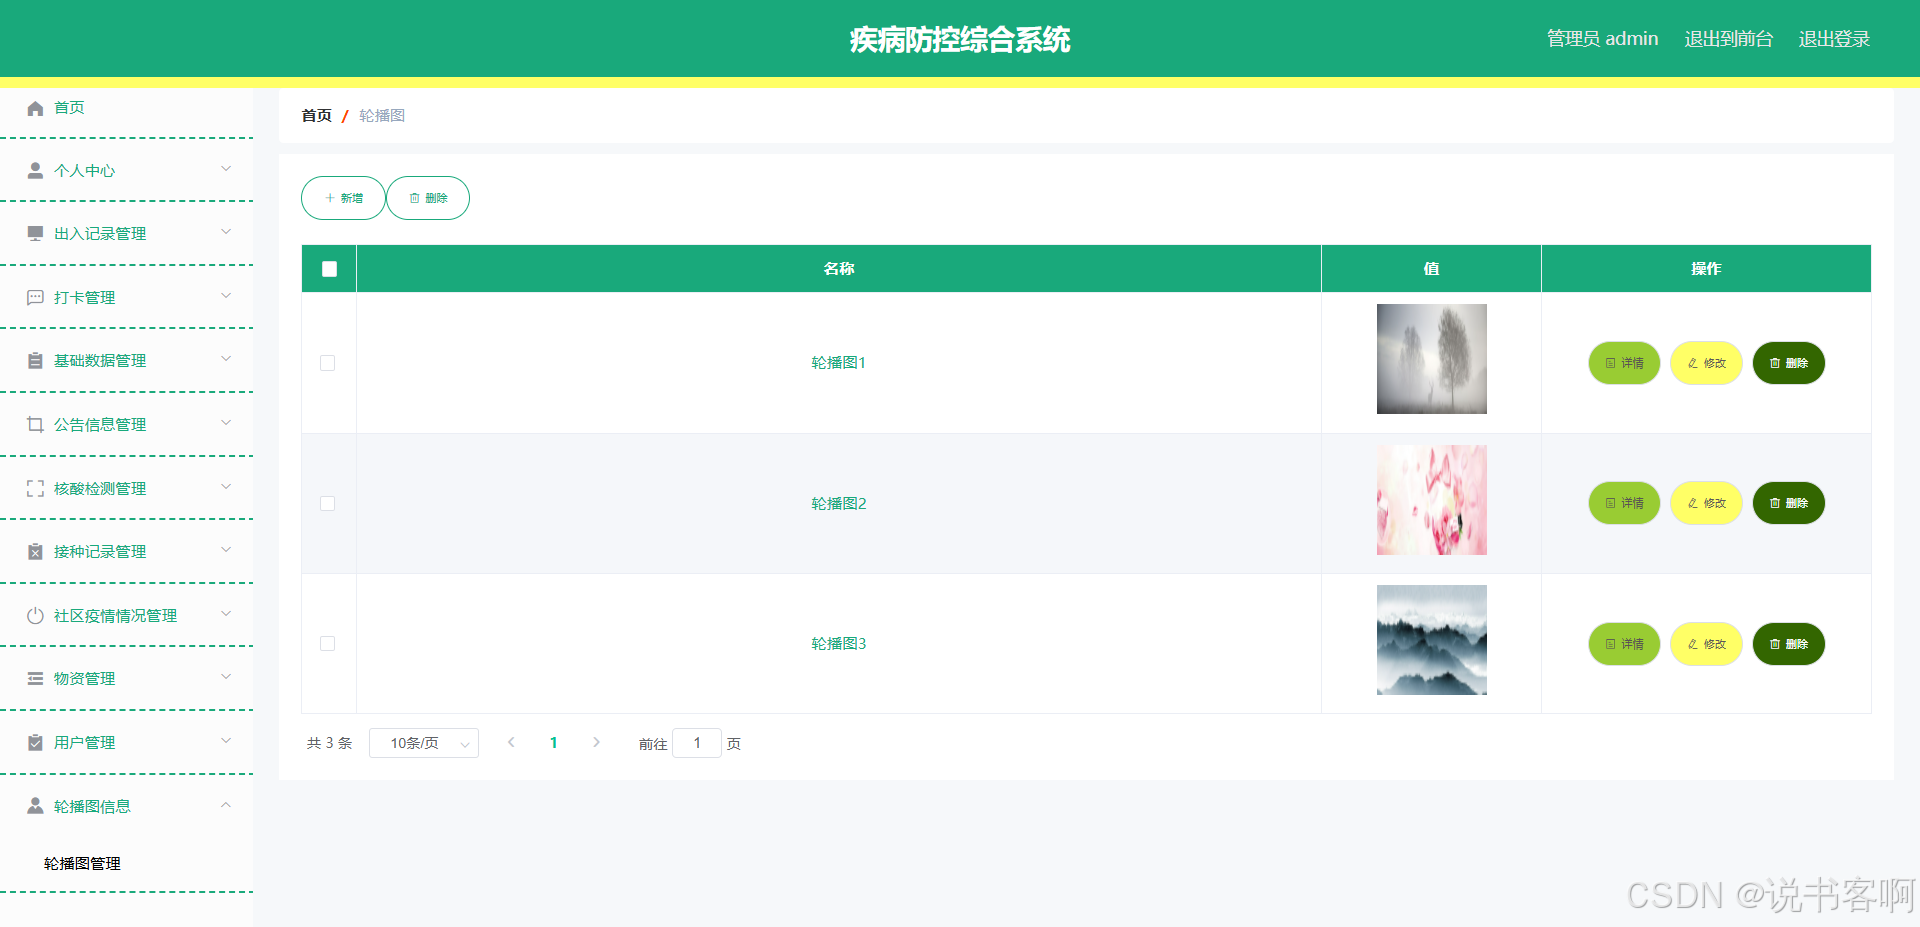Screen dimensions: 1920x927
Task: Open the foggy tree thumbnail of 轮播图1
Action: tap(1431, 359)
